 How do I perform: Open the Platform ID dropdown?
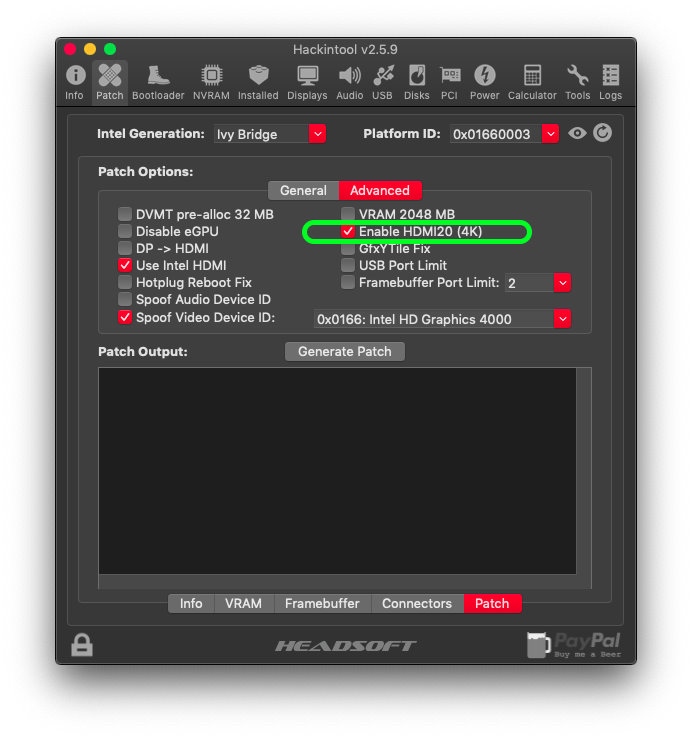tap(550, 134)
